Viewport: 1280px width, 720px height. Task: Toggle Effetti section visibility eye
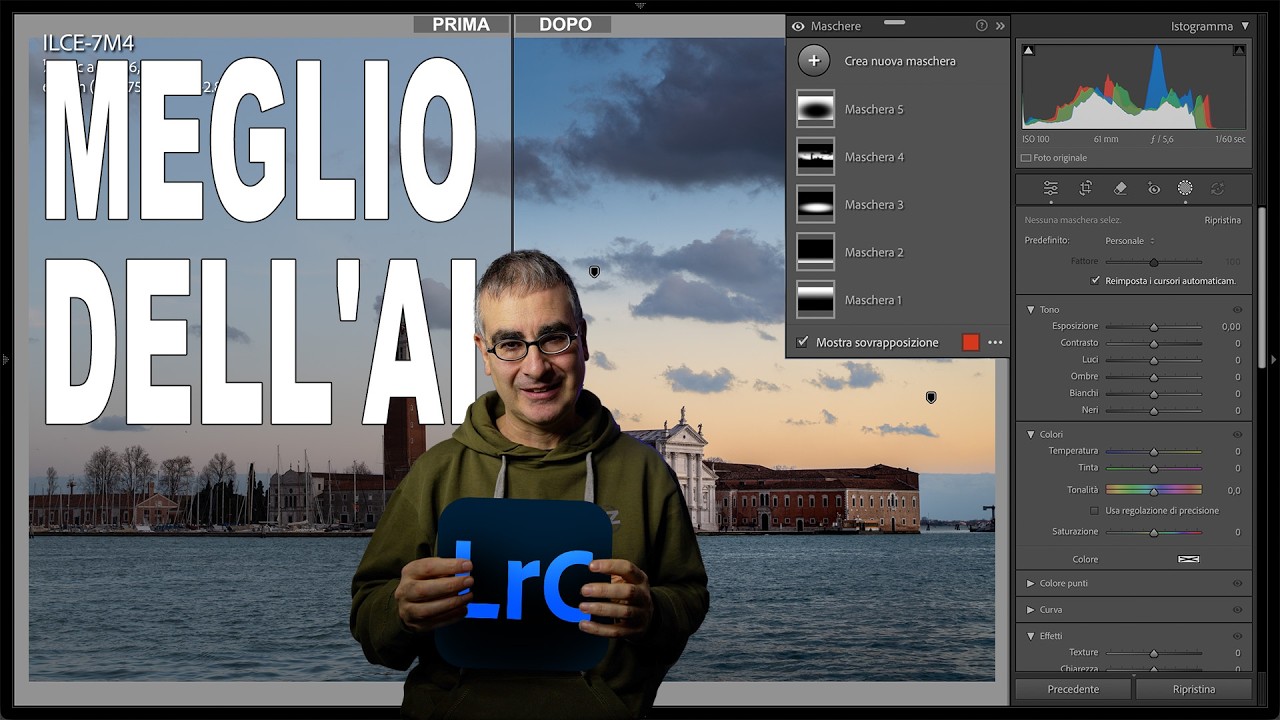tap(1237, 636)
